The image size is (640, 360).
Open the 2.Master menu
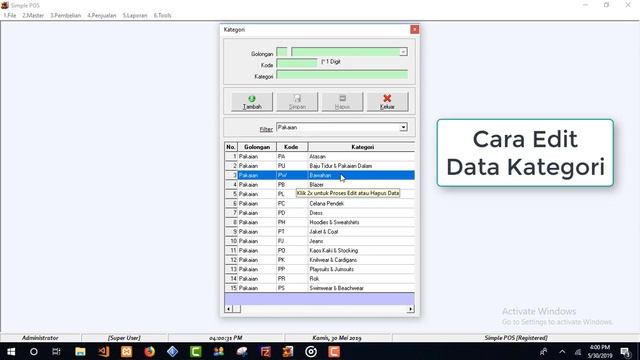coord(33,16)
